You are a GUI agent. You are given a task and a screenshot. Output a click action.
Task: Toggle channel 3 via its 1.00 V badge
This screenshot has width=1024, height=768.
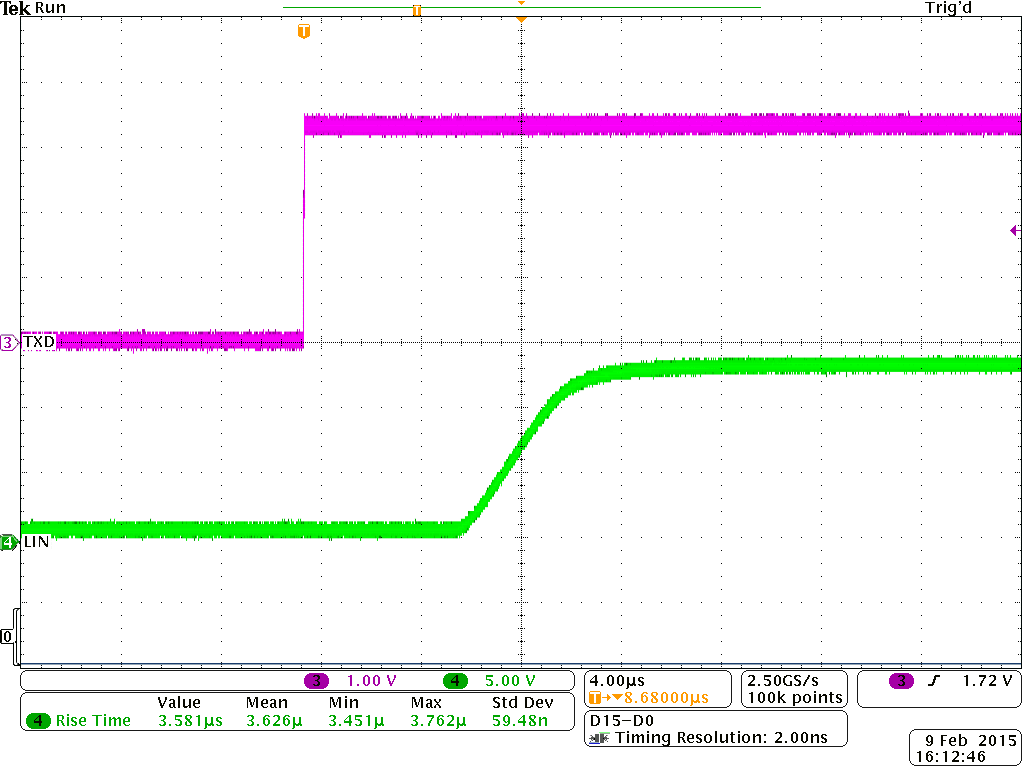click(318, 681)
